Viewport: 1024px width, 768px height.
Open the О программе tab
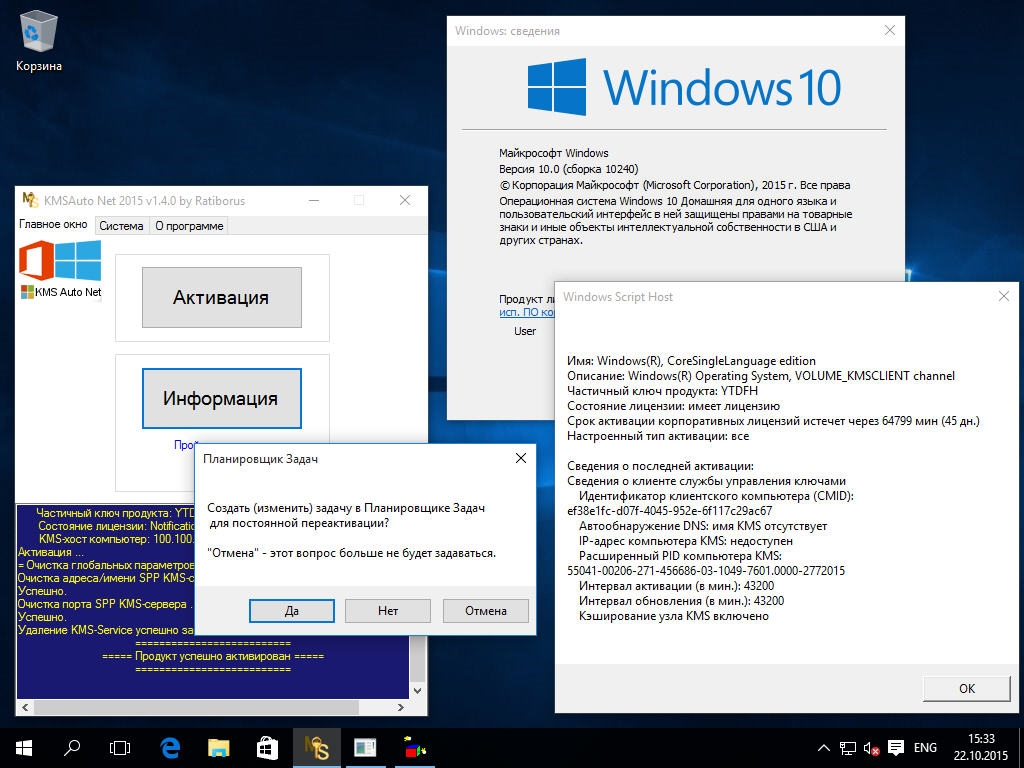pyautogui.click(x=189, y=226)
